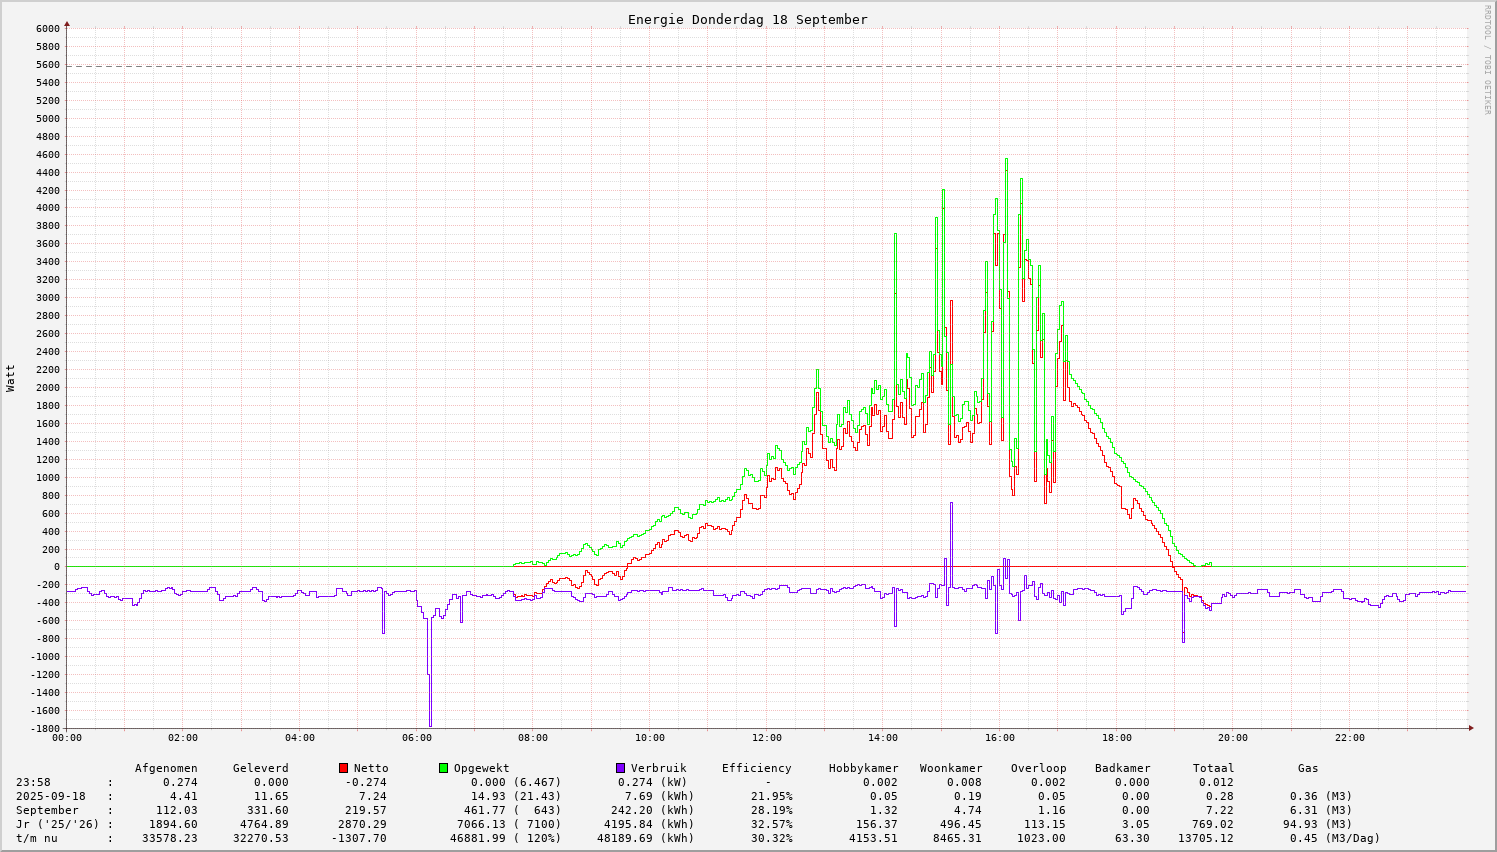Select the Geleverd column header
Image resolution: width=1497 pixels, height=852 pixels.
point(260,768)
